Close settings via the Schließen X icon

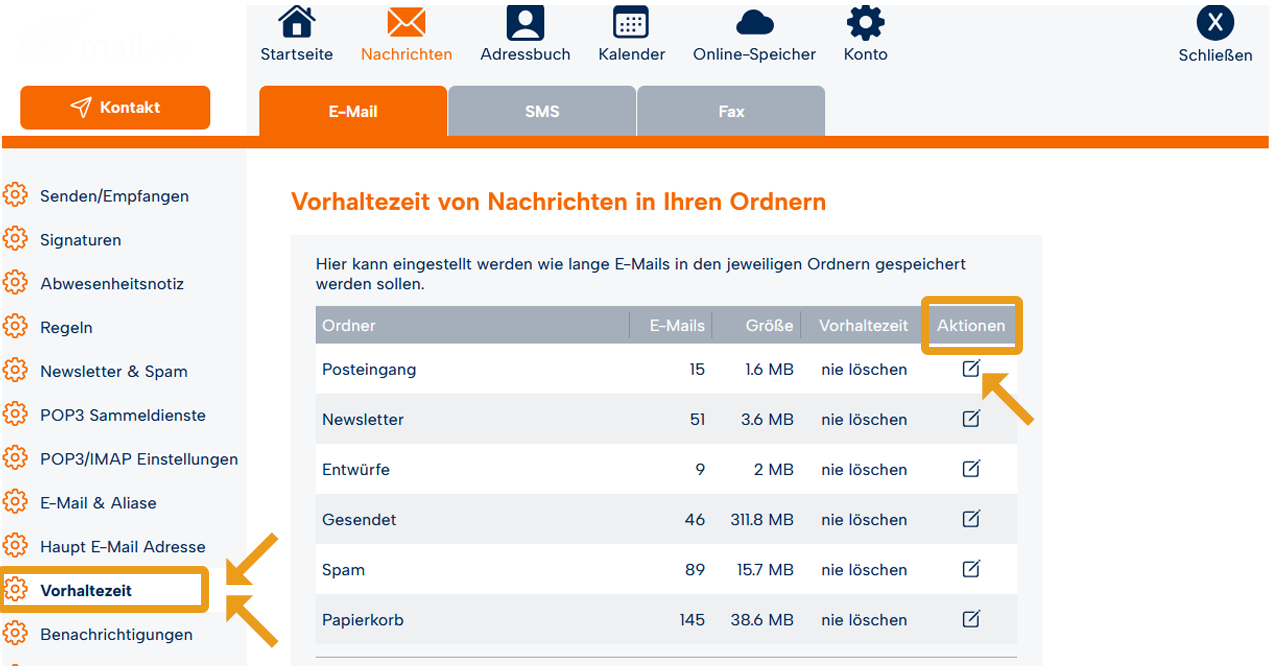pos(1215,22)
